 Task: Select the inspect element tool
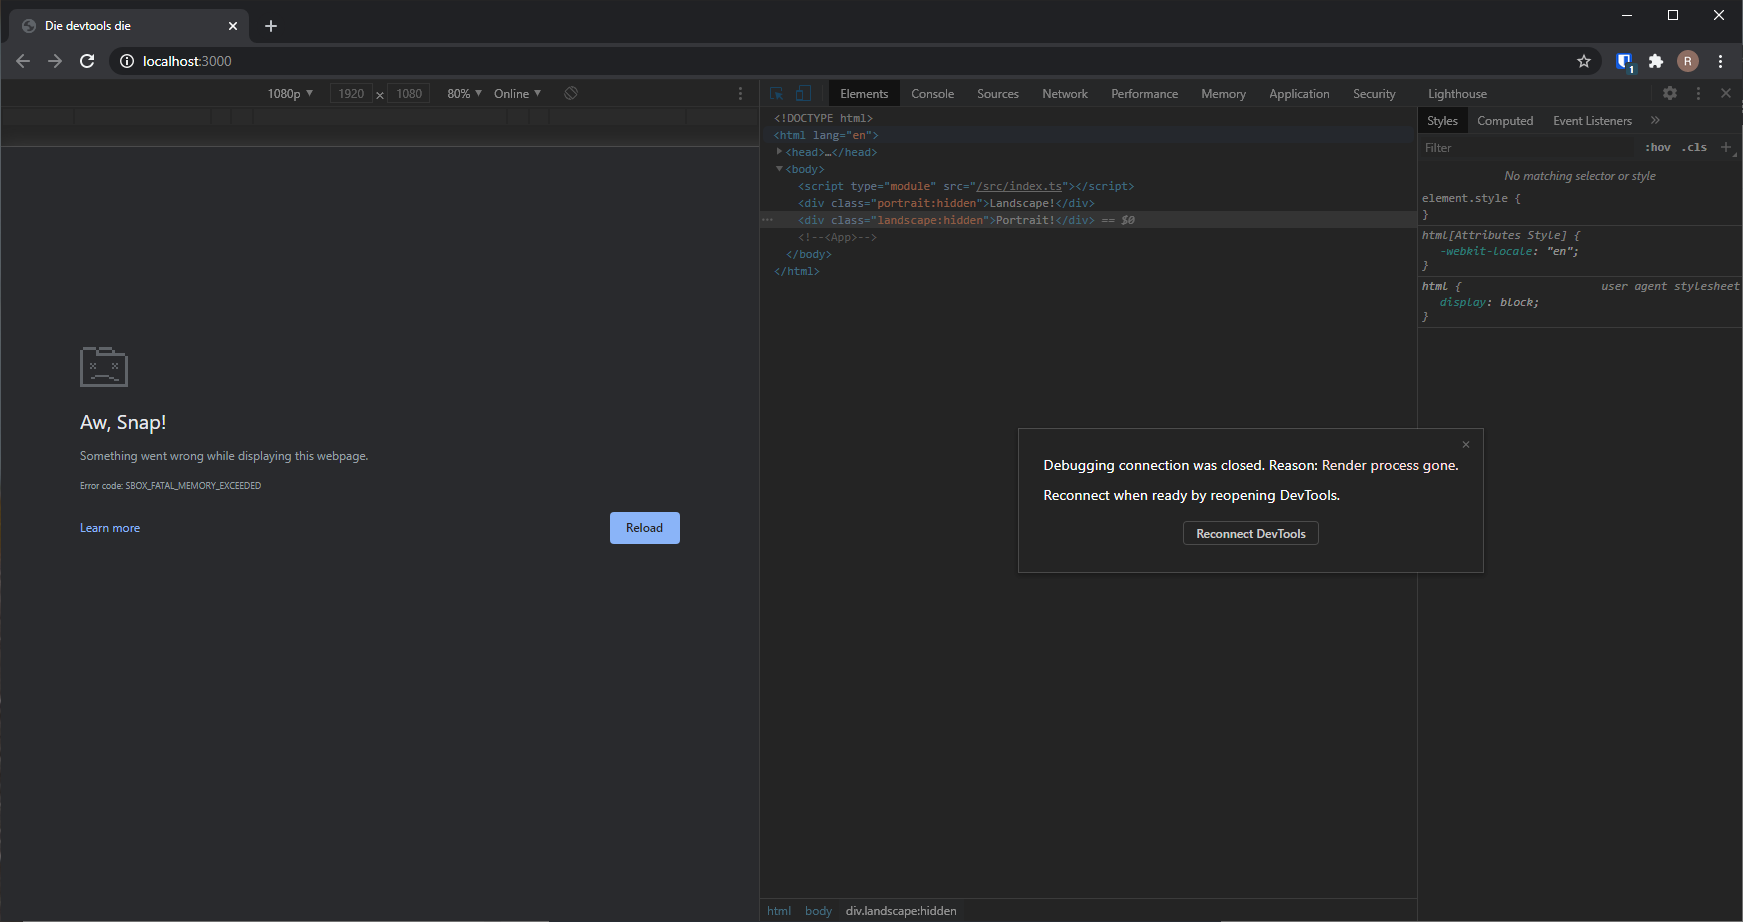[777, 92]
